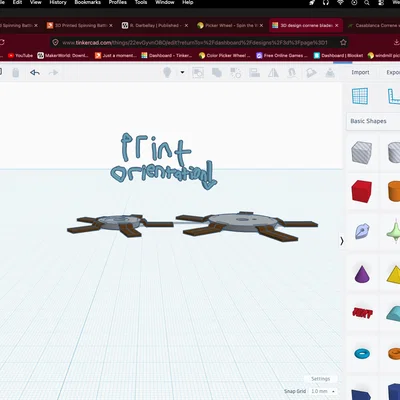Image resolution: width=400 pixels, height=400 pixels.
Task: Select the Workplane tool icon
Action: click(x=360, y=96)
